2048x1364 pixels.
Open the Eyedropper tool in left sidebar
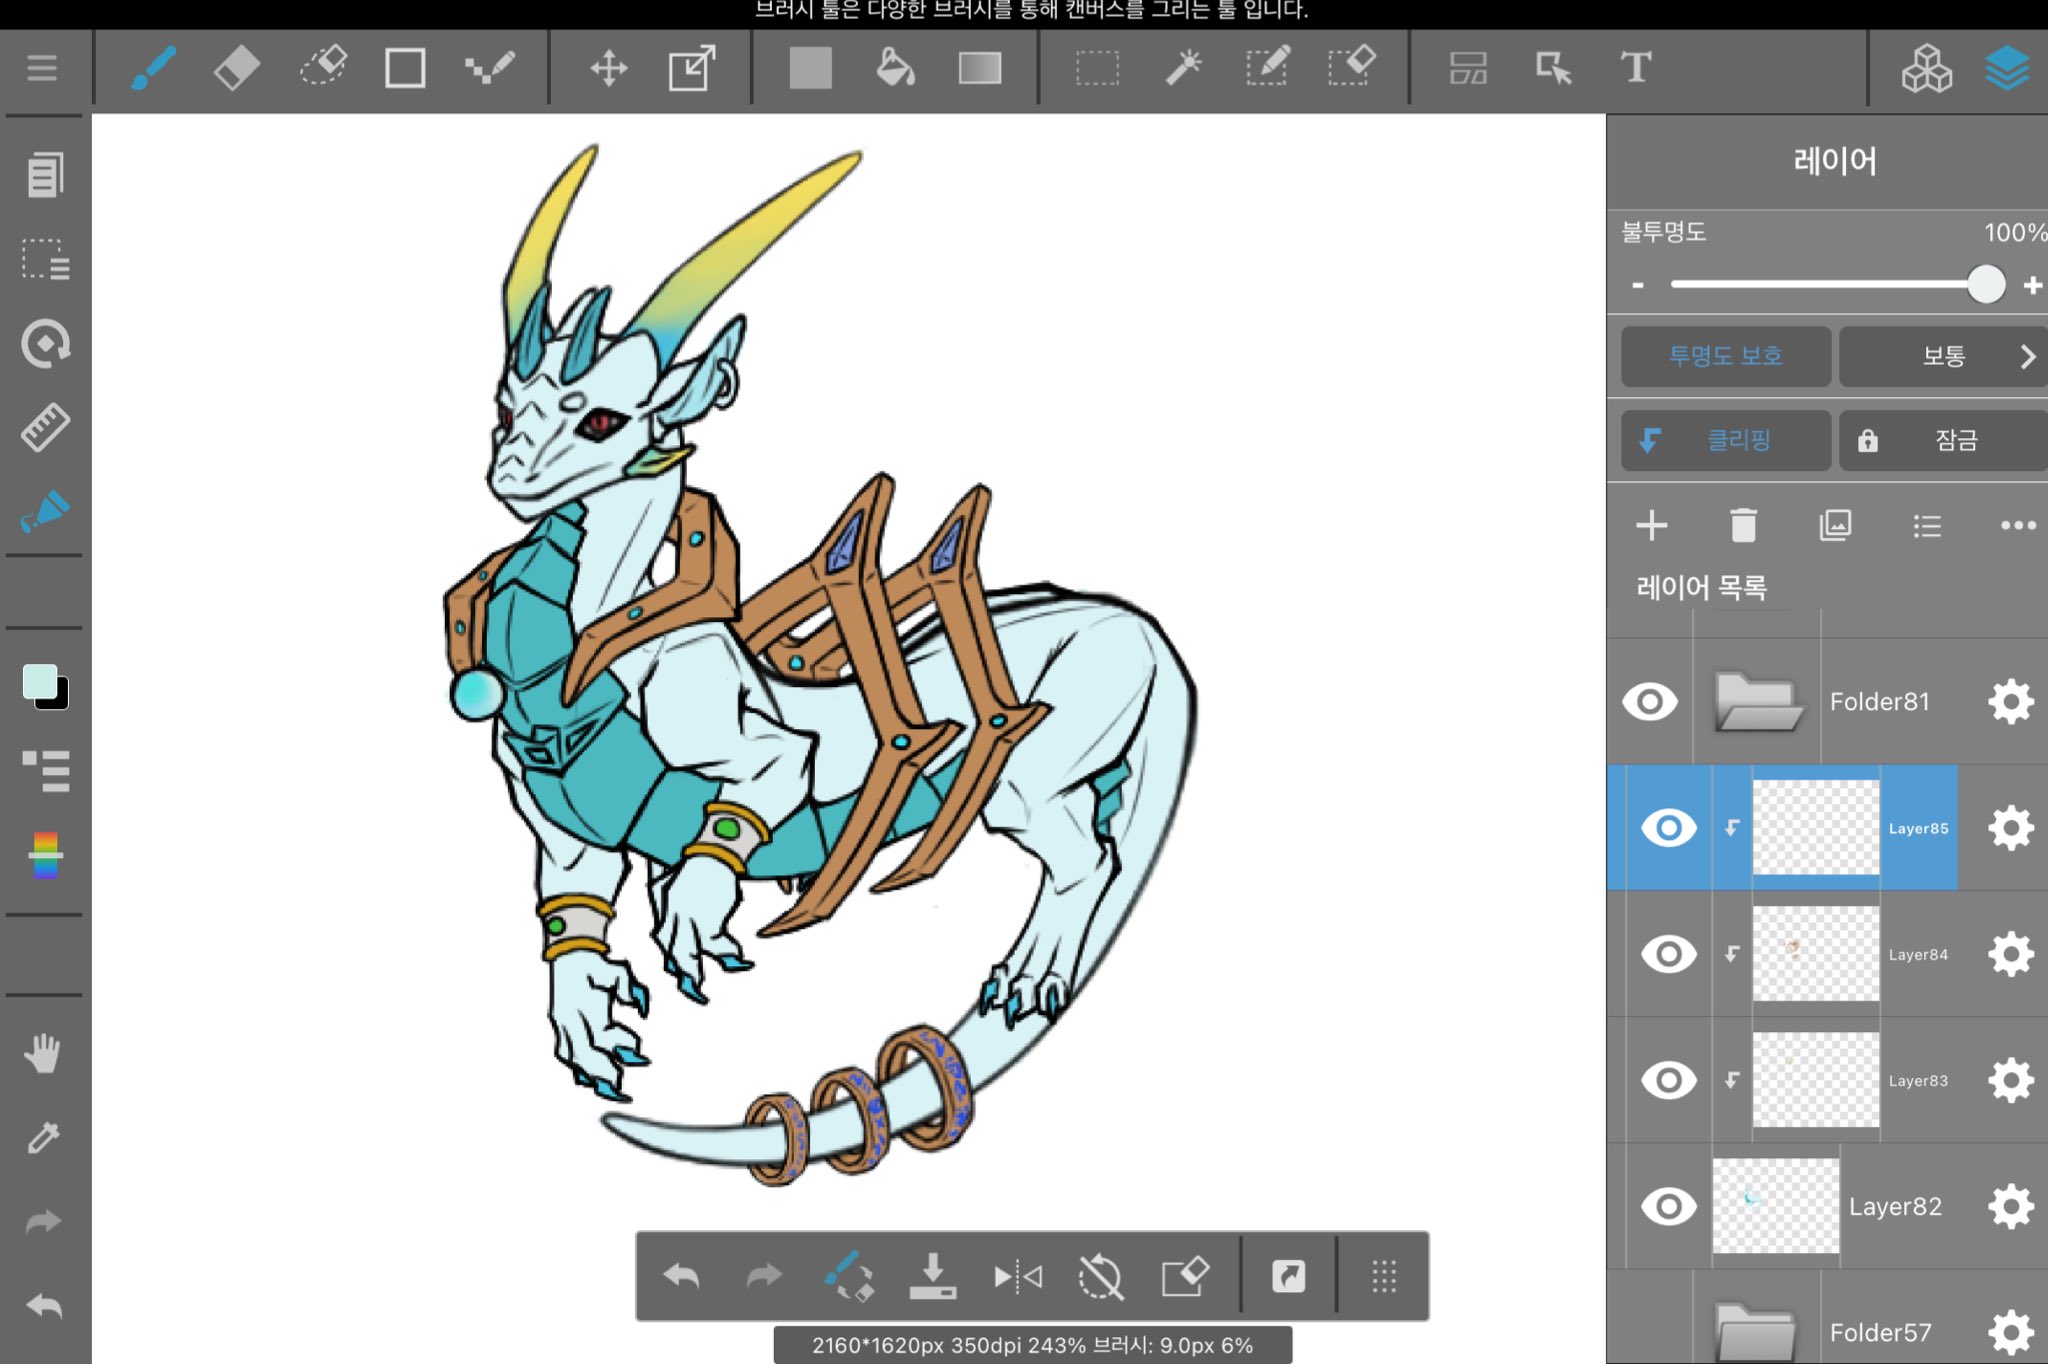point(43,1137)
